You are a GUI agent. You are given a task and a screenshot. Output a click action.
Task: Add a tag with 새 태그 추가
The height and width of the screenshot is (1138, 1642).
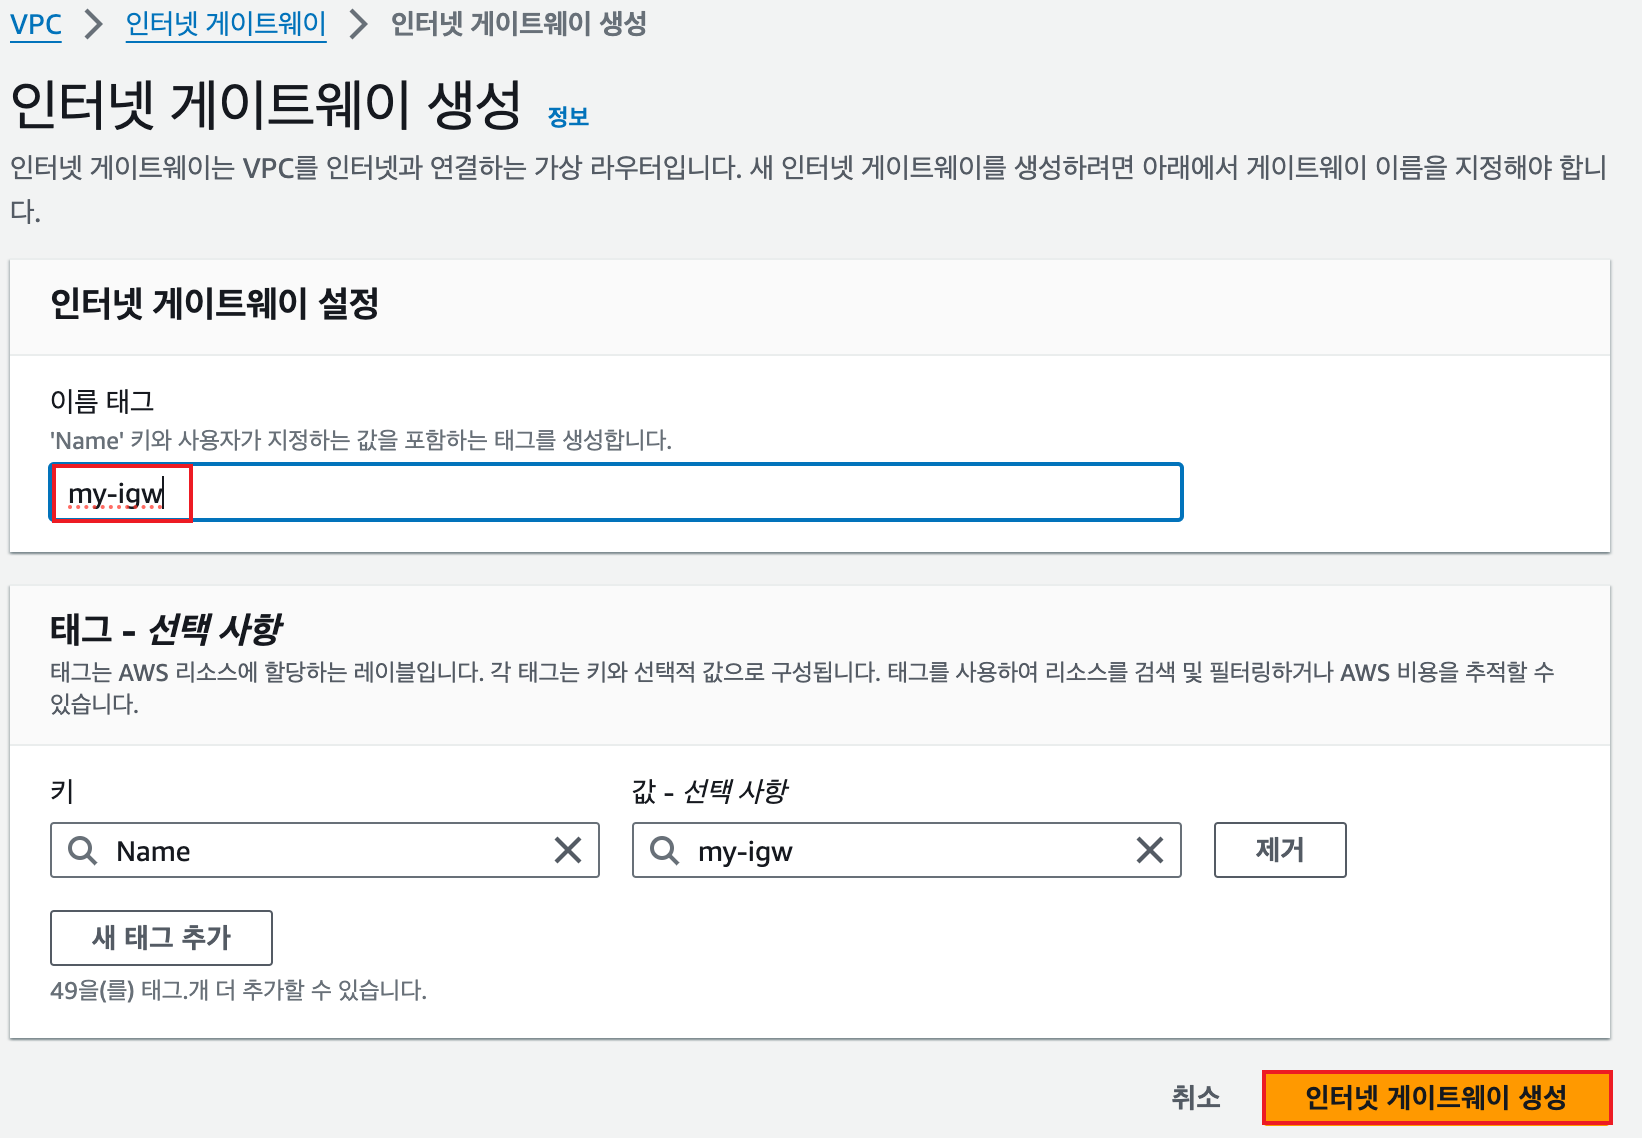click(x=161, y=937)
